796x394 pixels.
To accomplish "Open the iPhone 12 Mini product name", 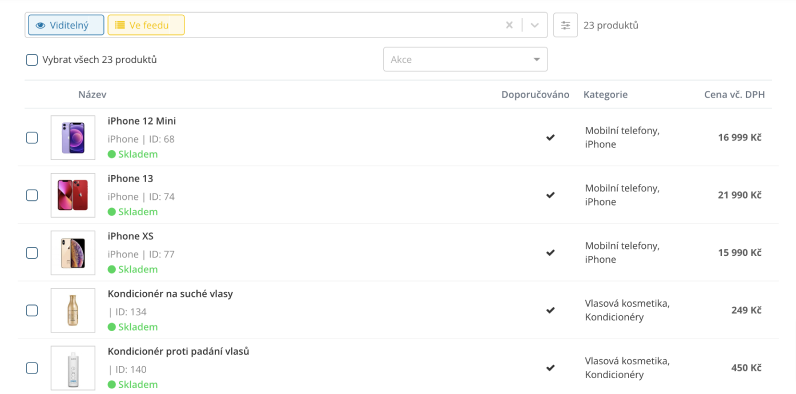I will [142, 121].
